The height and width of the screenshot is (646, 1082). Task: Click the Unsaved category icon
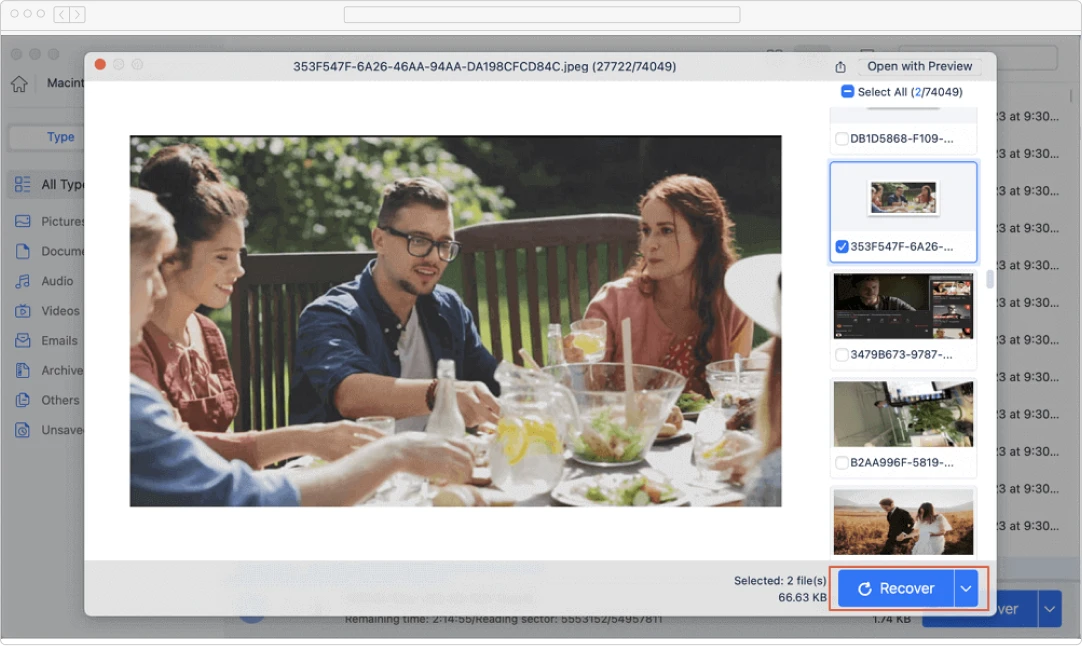tap(22, 430)
